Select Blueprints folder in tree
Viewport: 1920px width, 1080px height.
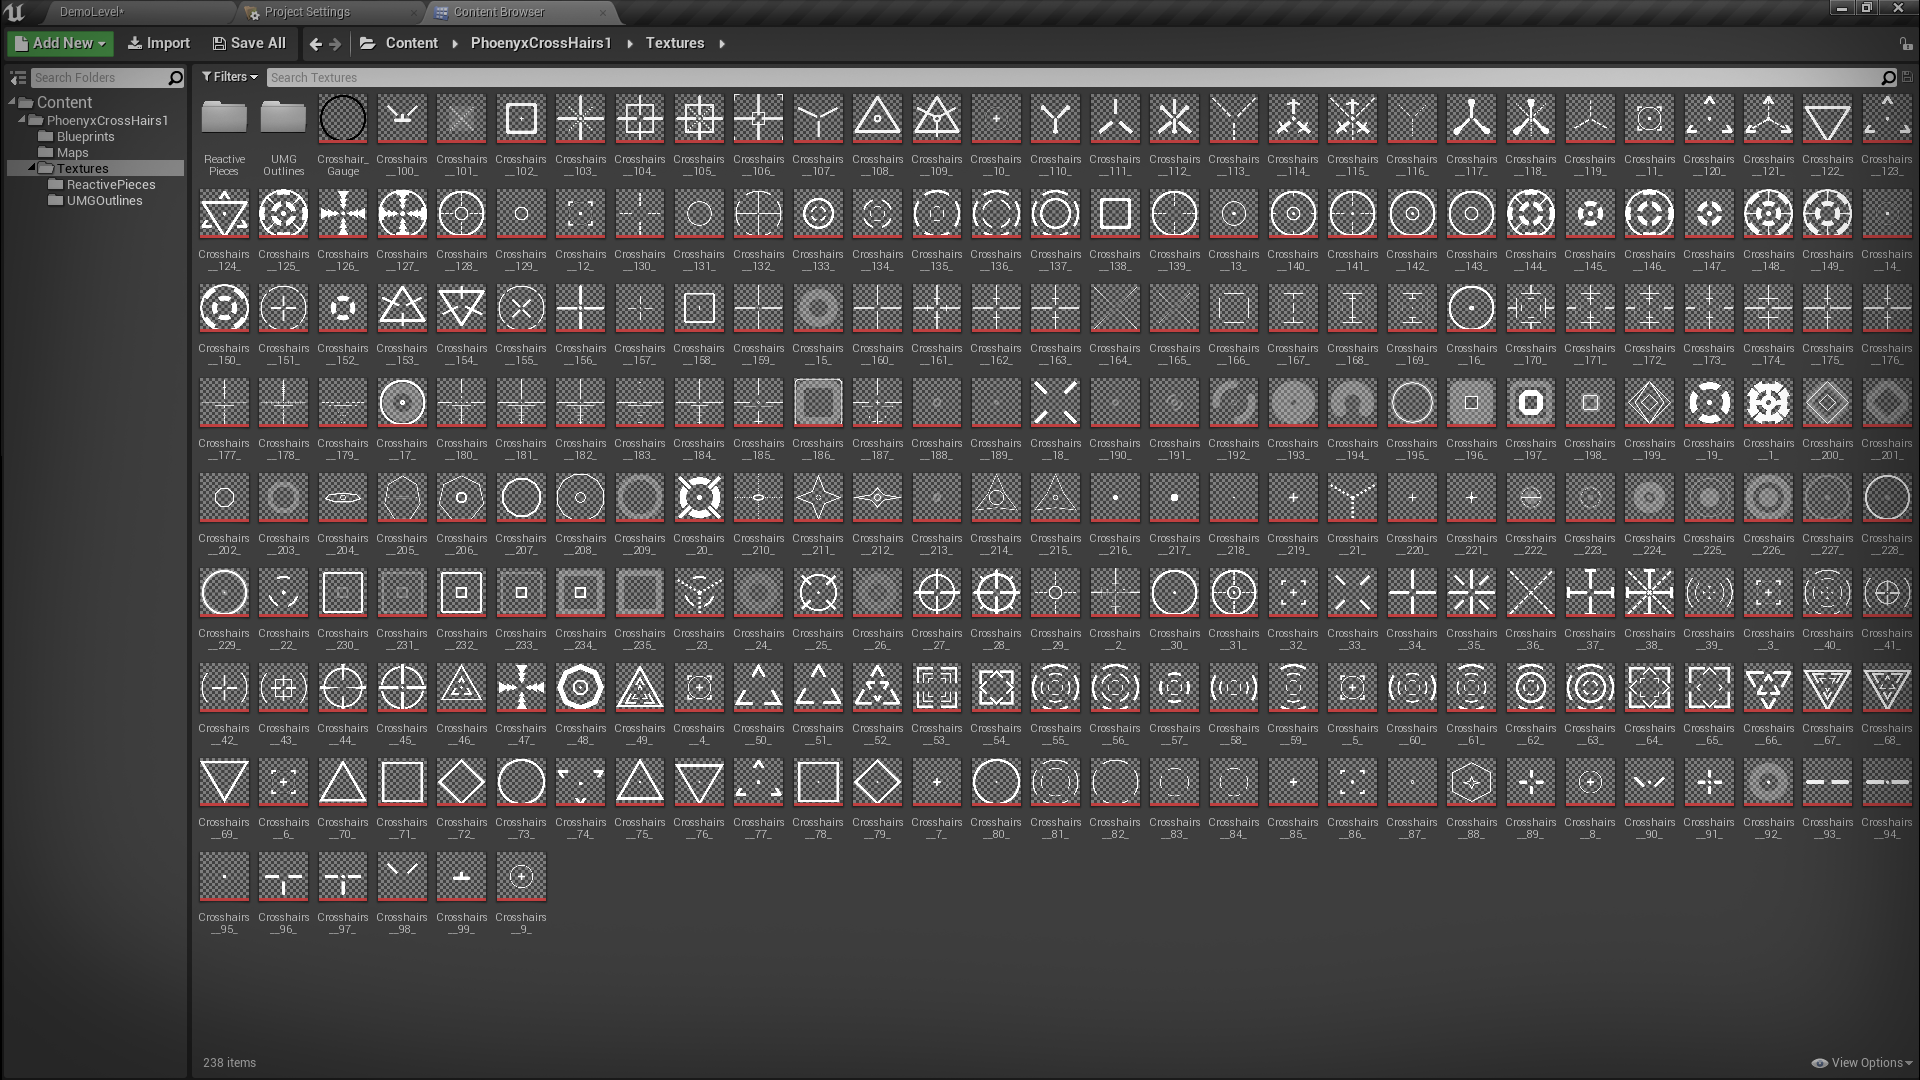85,136
